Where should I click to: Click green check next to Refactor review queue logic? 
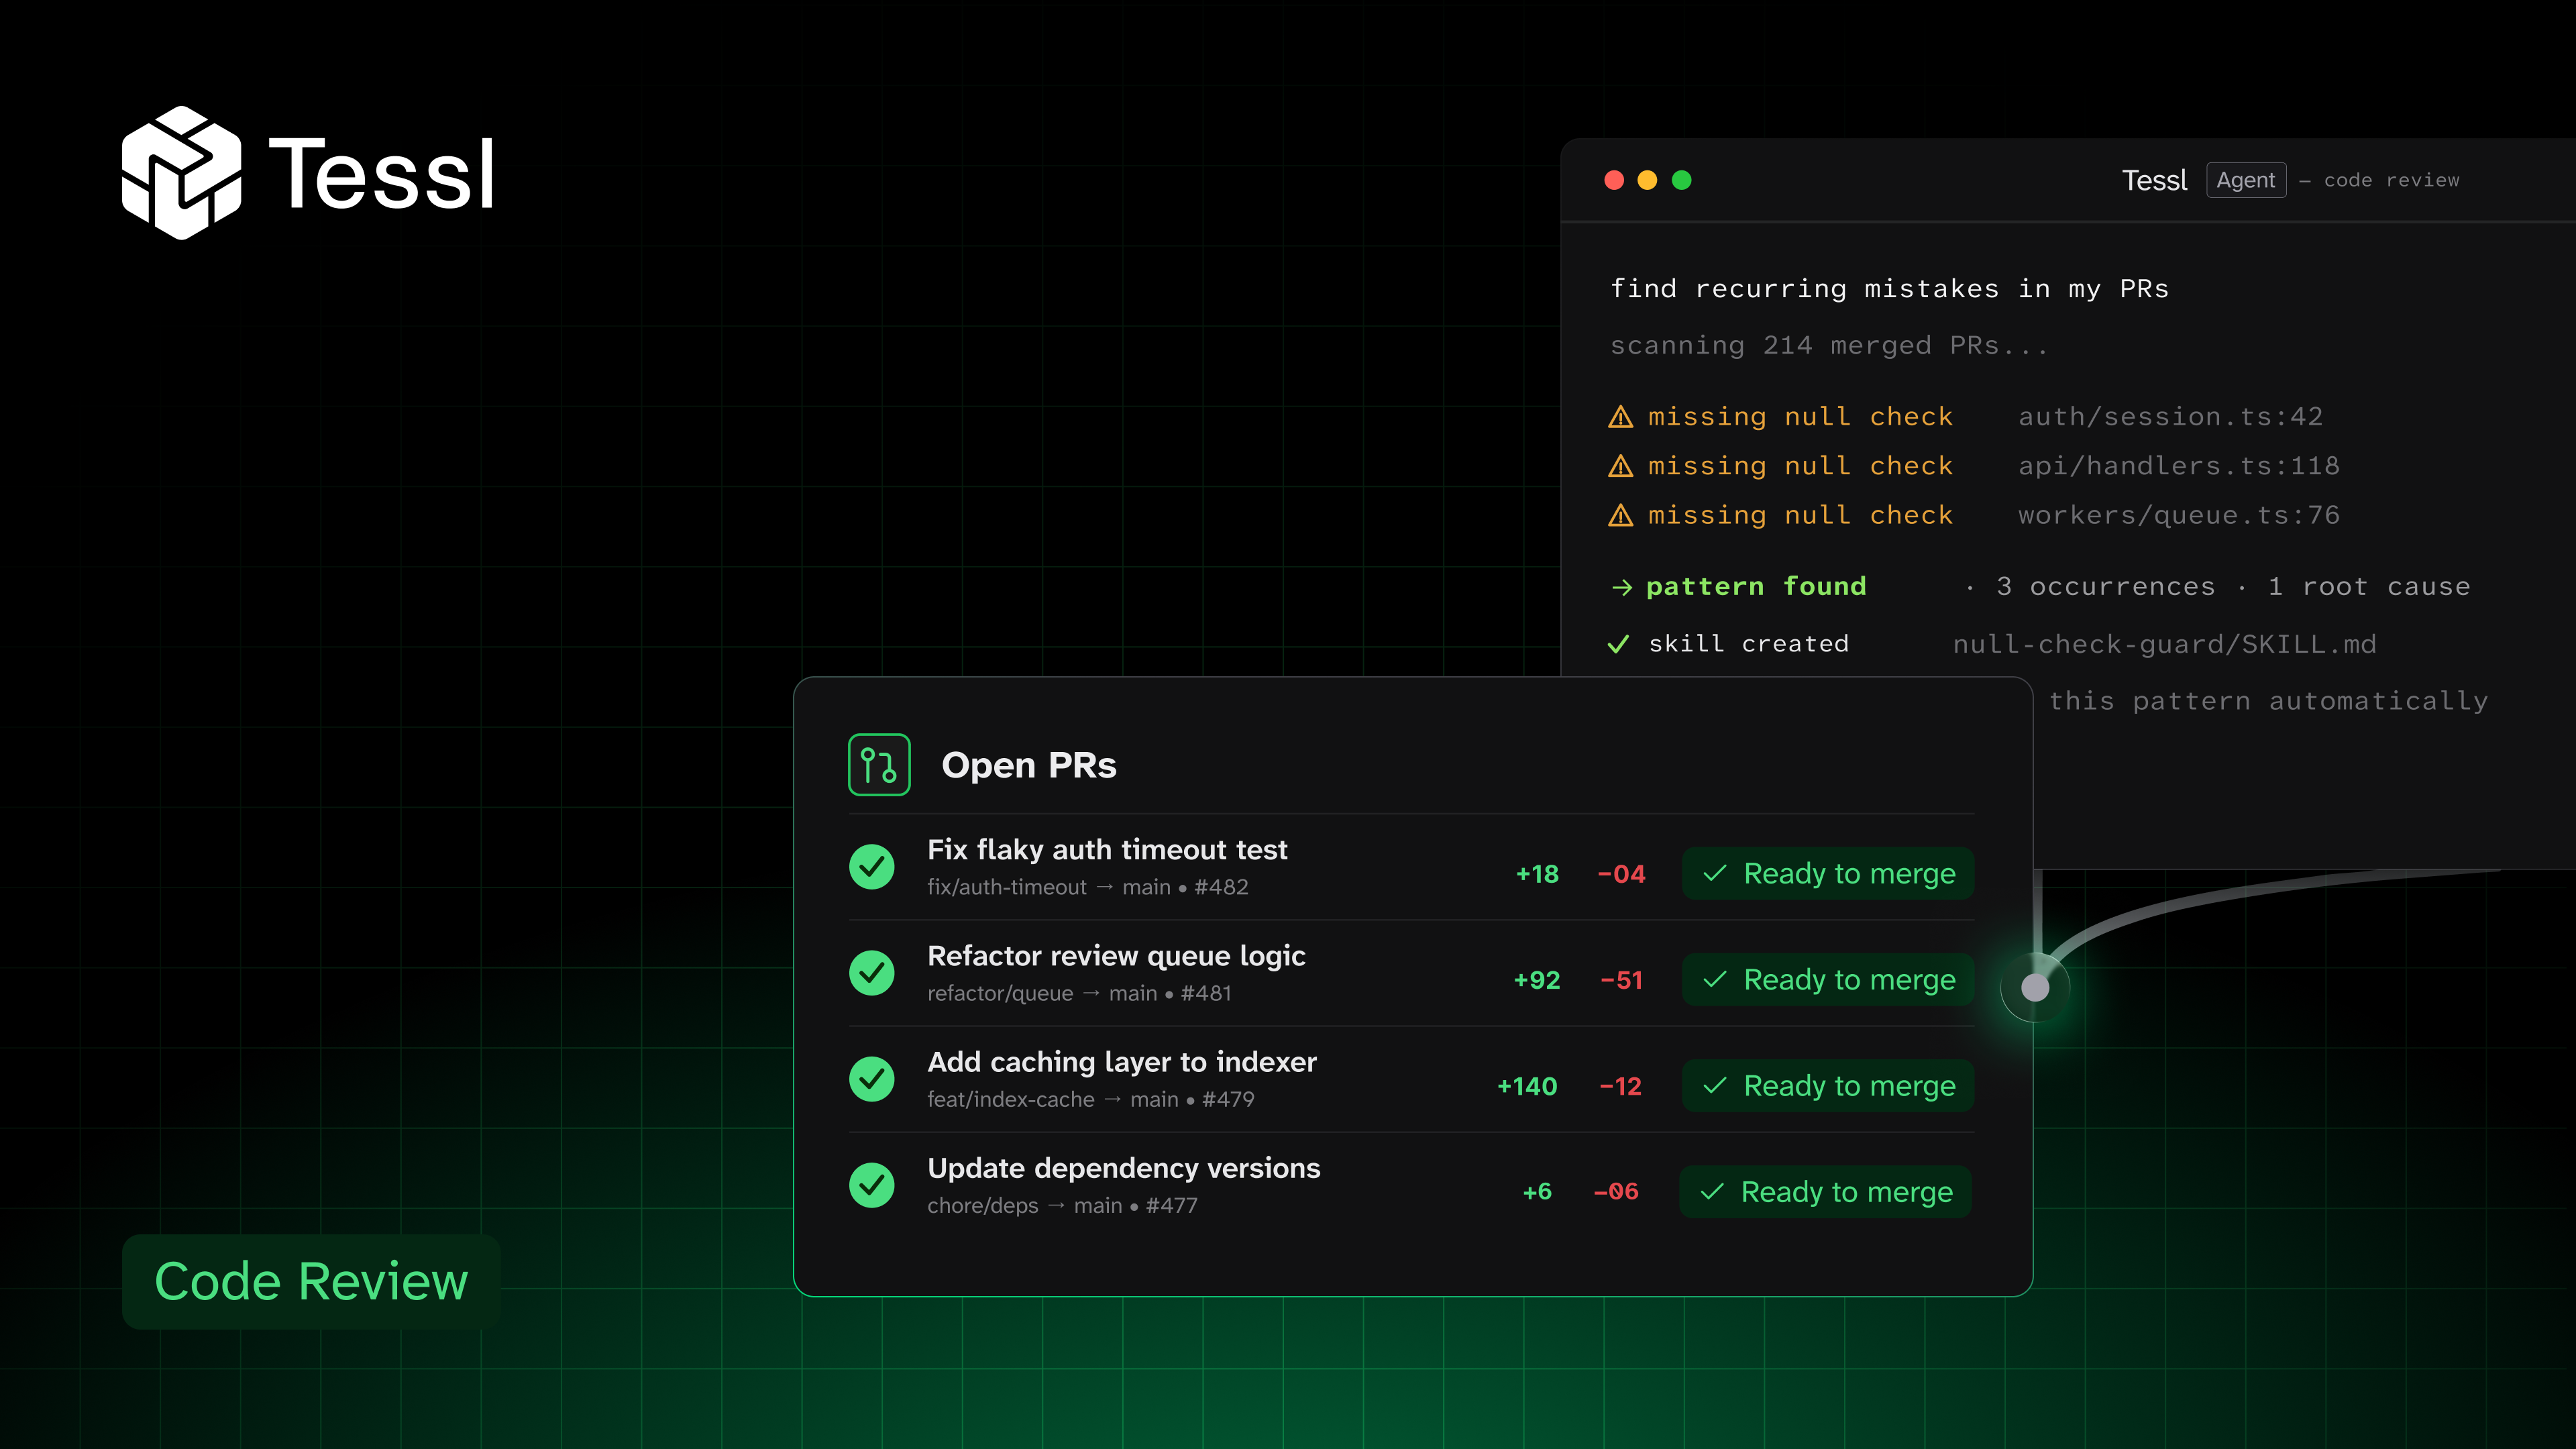(x=872, y=972)
